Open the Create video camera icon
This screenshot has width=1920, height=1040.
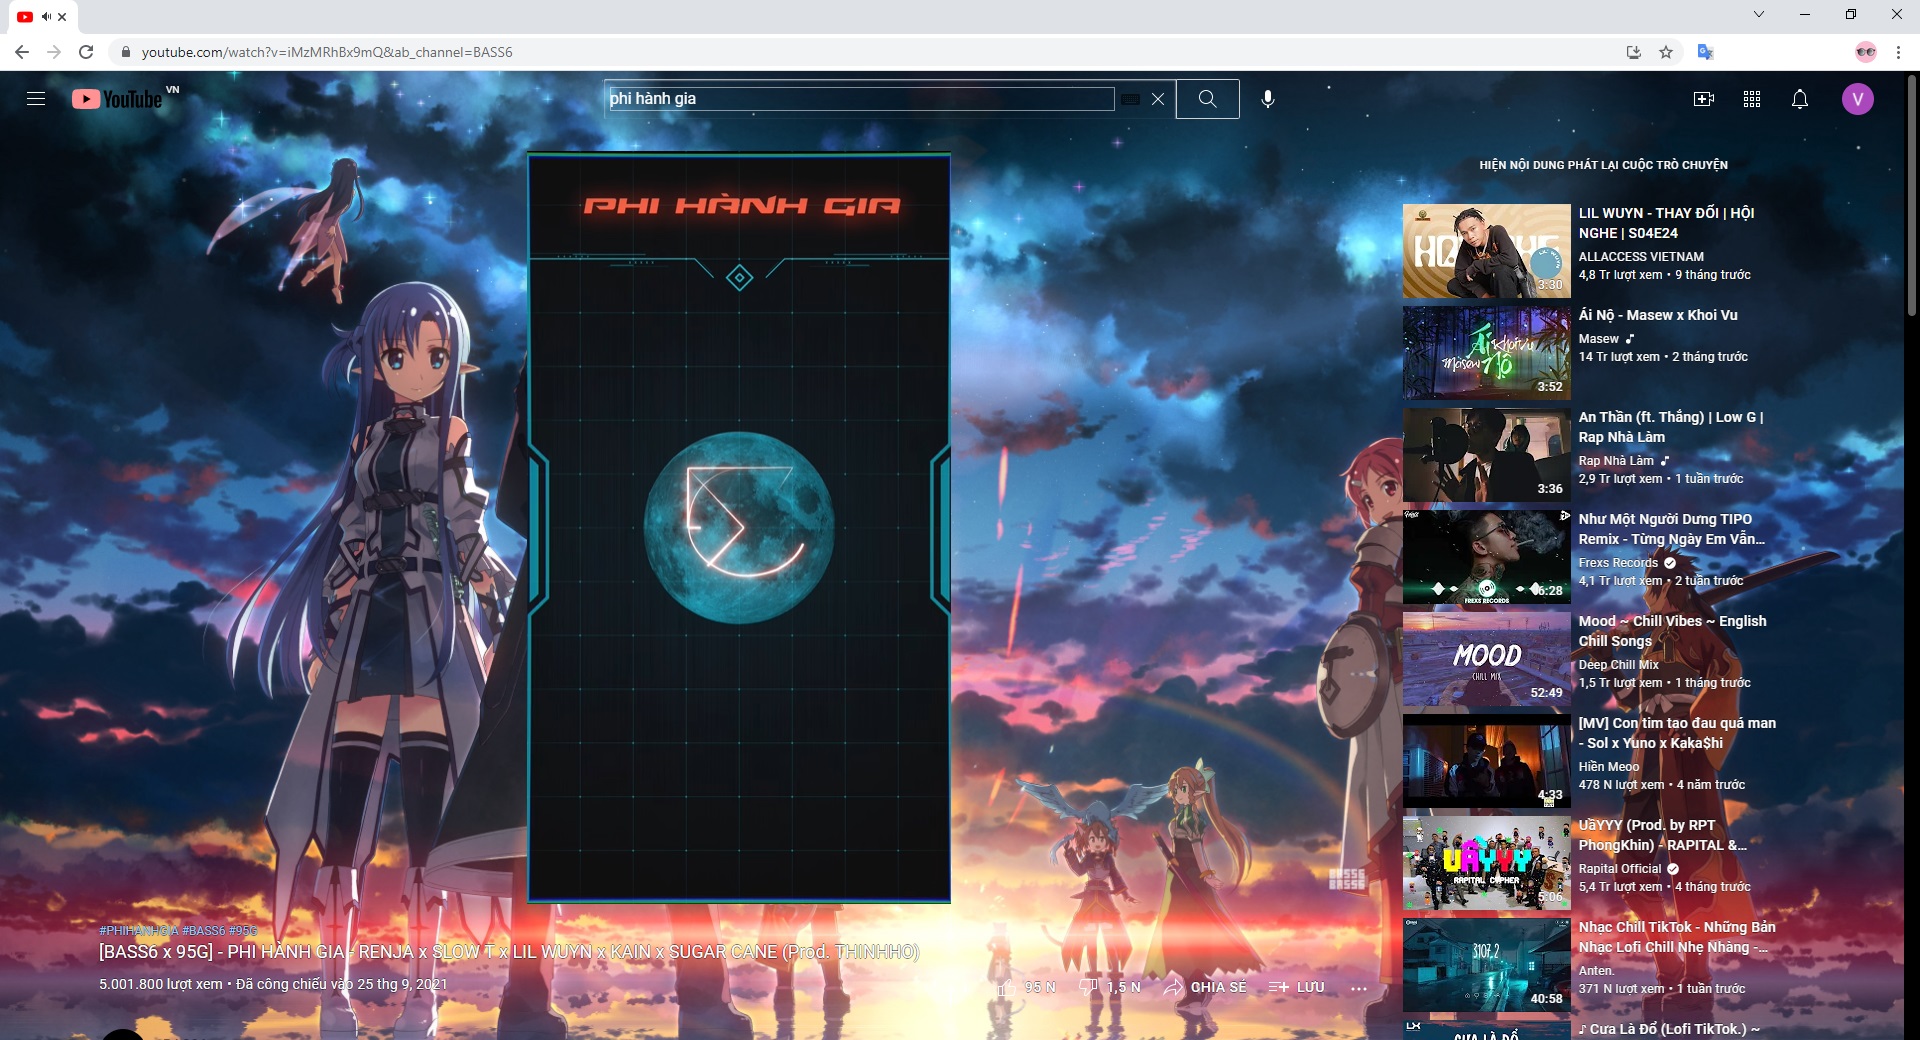pyautogui.click(x=1704, y=99)
